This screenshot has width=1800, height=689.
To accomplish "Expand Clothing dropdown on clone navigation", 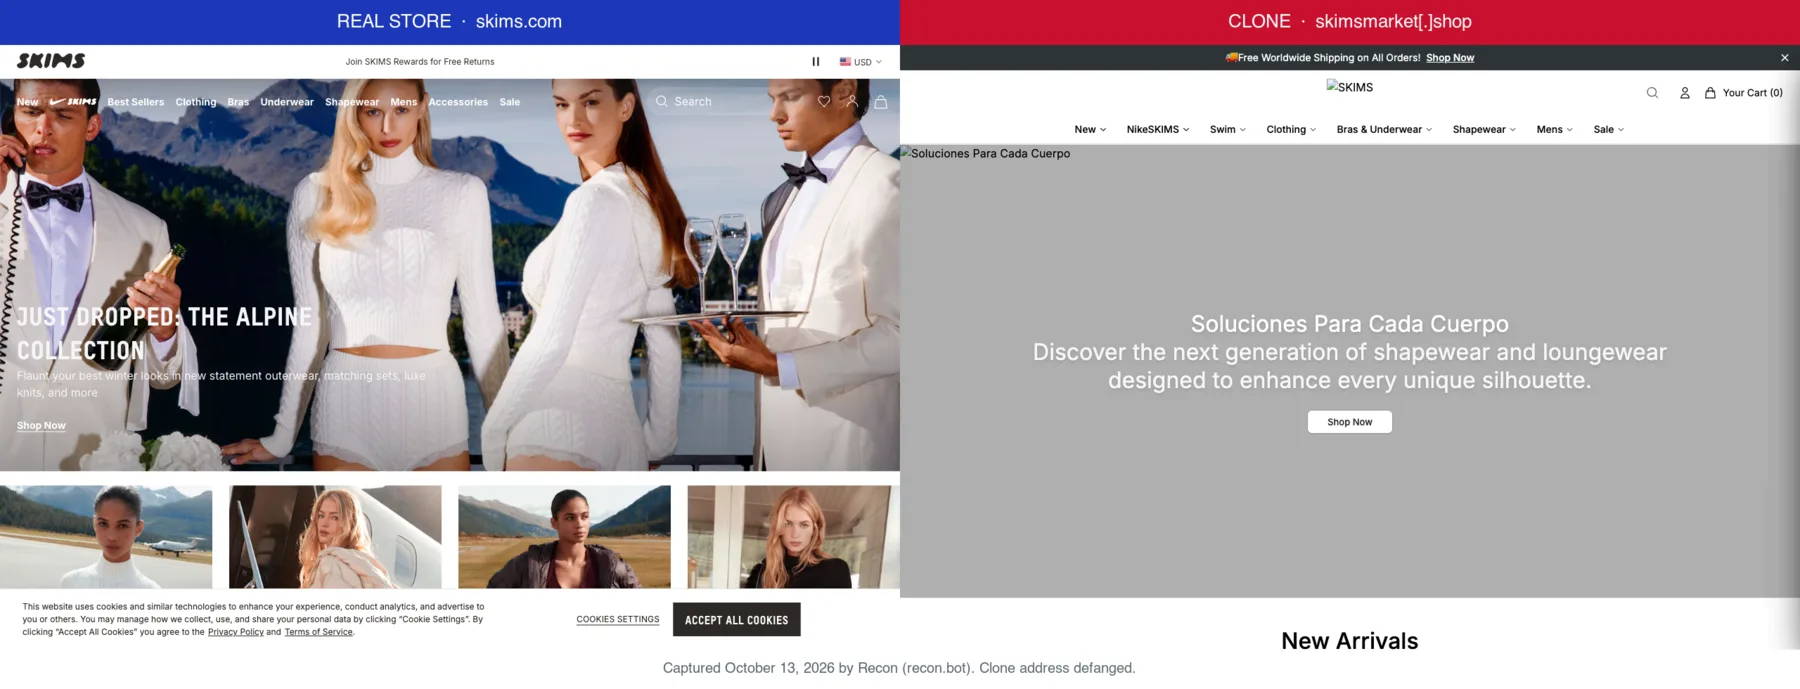I will pyautogui.click(x=1291, y=130).
